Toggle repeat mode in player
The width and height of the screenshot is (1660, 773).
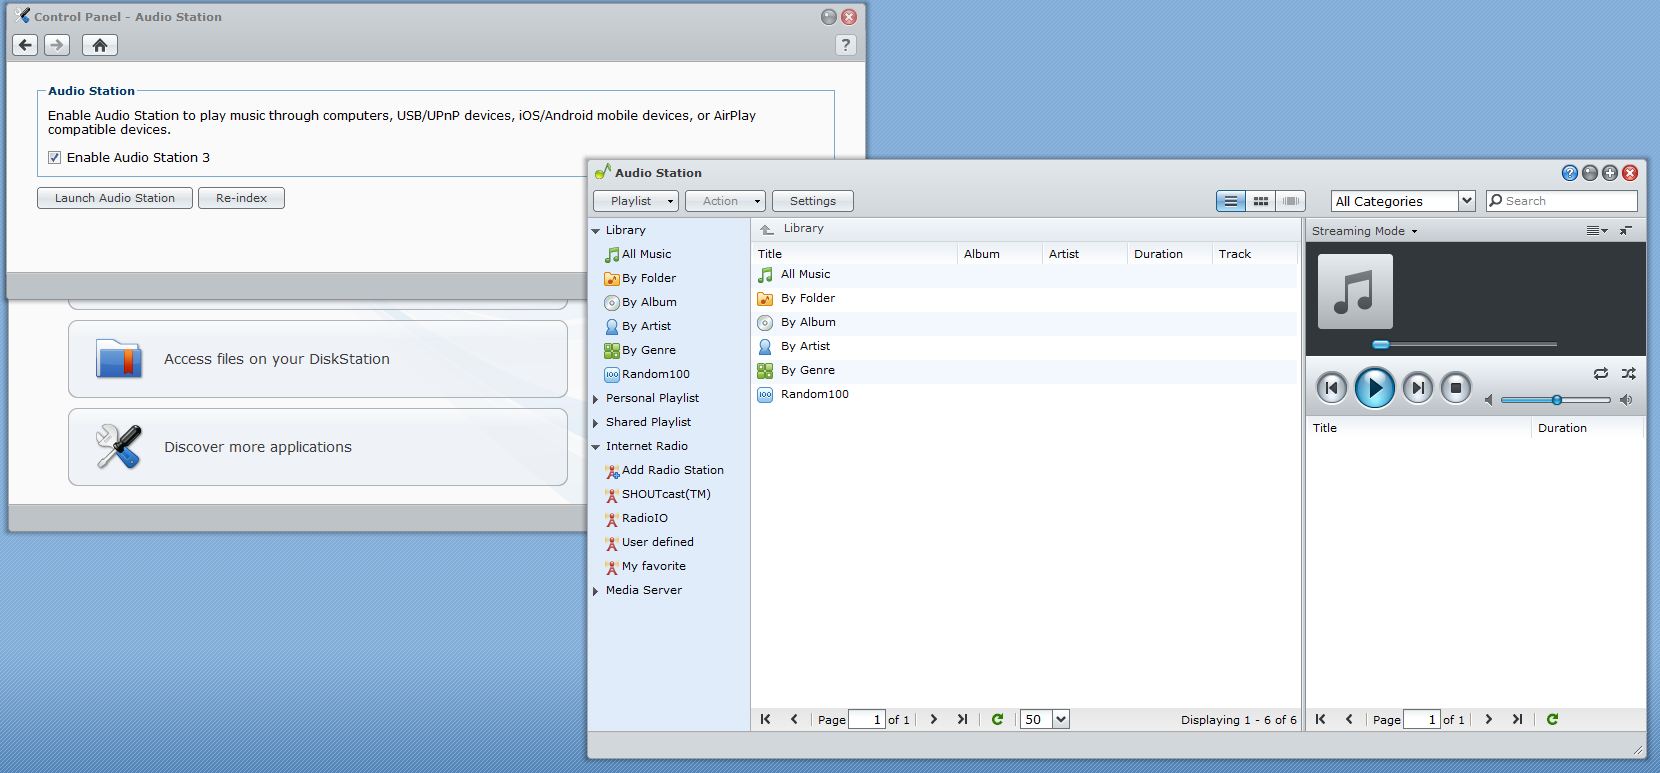tap(1601, 373)
